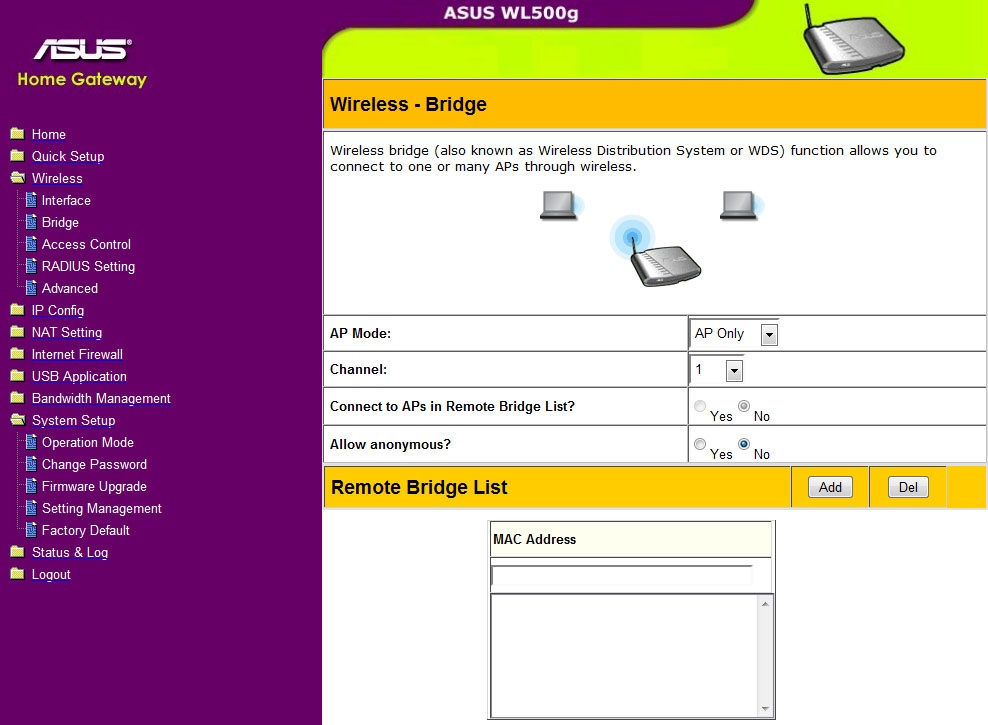Open the USB Application menu
988x725 pixels.
[x=79, y=377]
